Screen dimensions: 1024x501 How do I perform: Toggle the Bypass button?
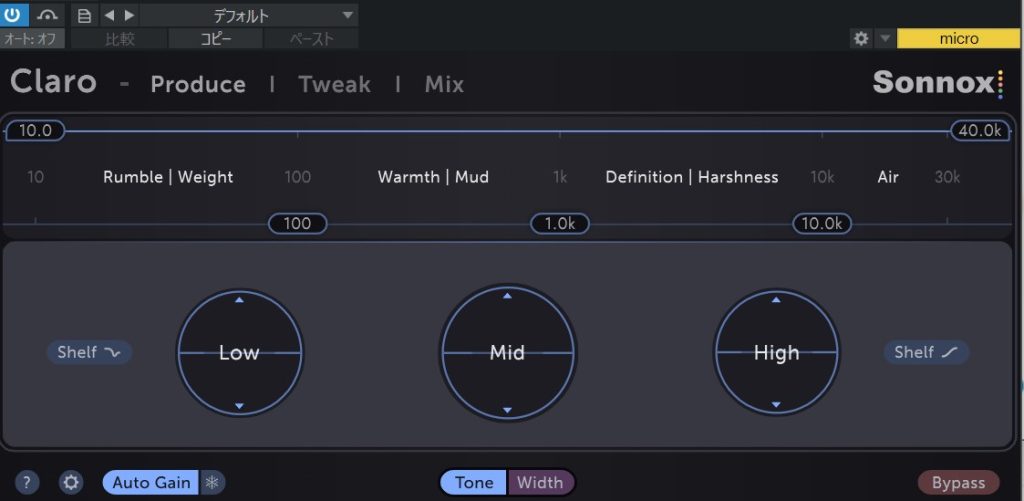point(958,483)
